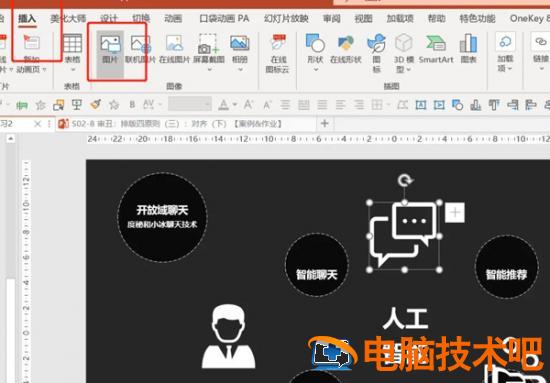550x383 pixels.
Task: Open the 幻灯片放映 tab
Action: tap(286, 19)
